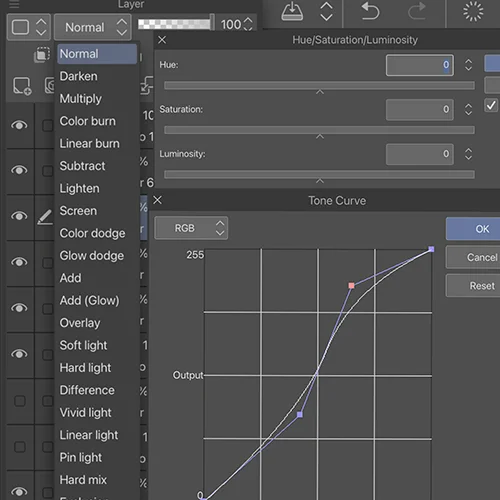Select the Darken blending mode
Image resolution: width=500 pixels, height=500 pixels.
point(97,76)
